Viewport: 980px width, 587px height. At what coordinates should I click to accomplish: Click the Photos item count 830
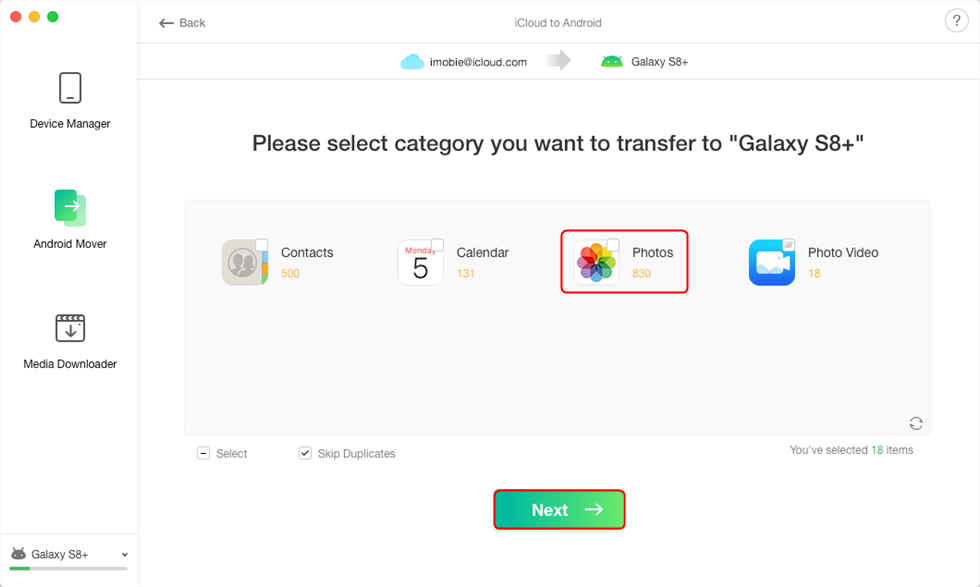[x=641, y=273]
